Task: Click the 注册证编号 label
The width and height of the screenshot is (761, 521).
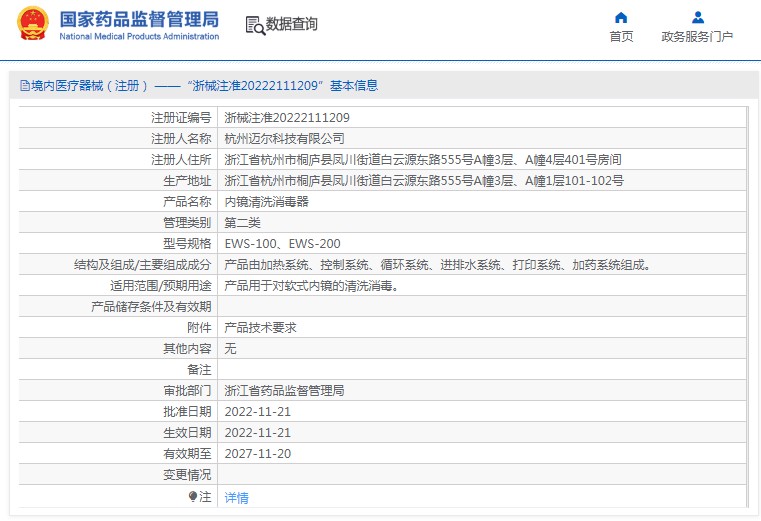Action: pos(181,118)
